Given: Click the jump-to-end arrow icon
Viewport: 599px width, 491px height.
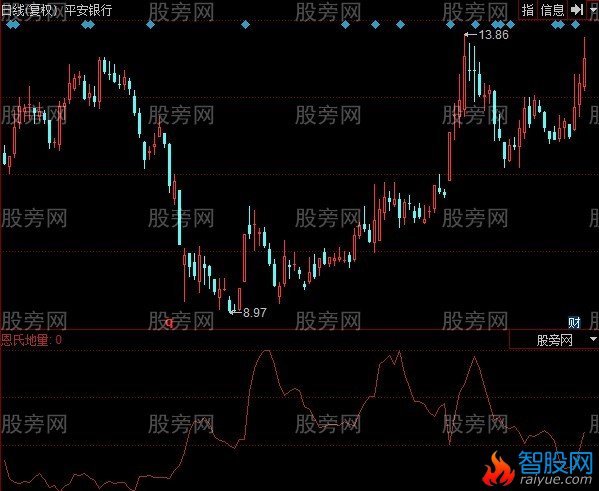Looking at the screenshot, I should [x=576, y=10].
